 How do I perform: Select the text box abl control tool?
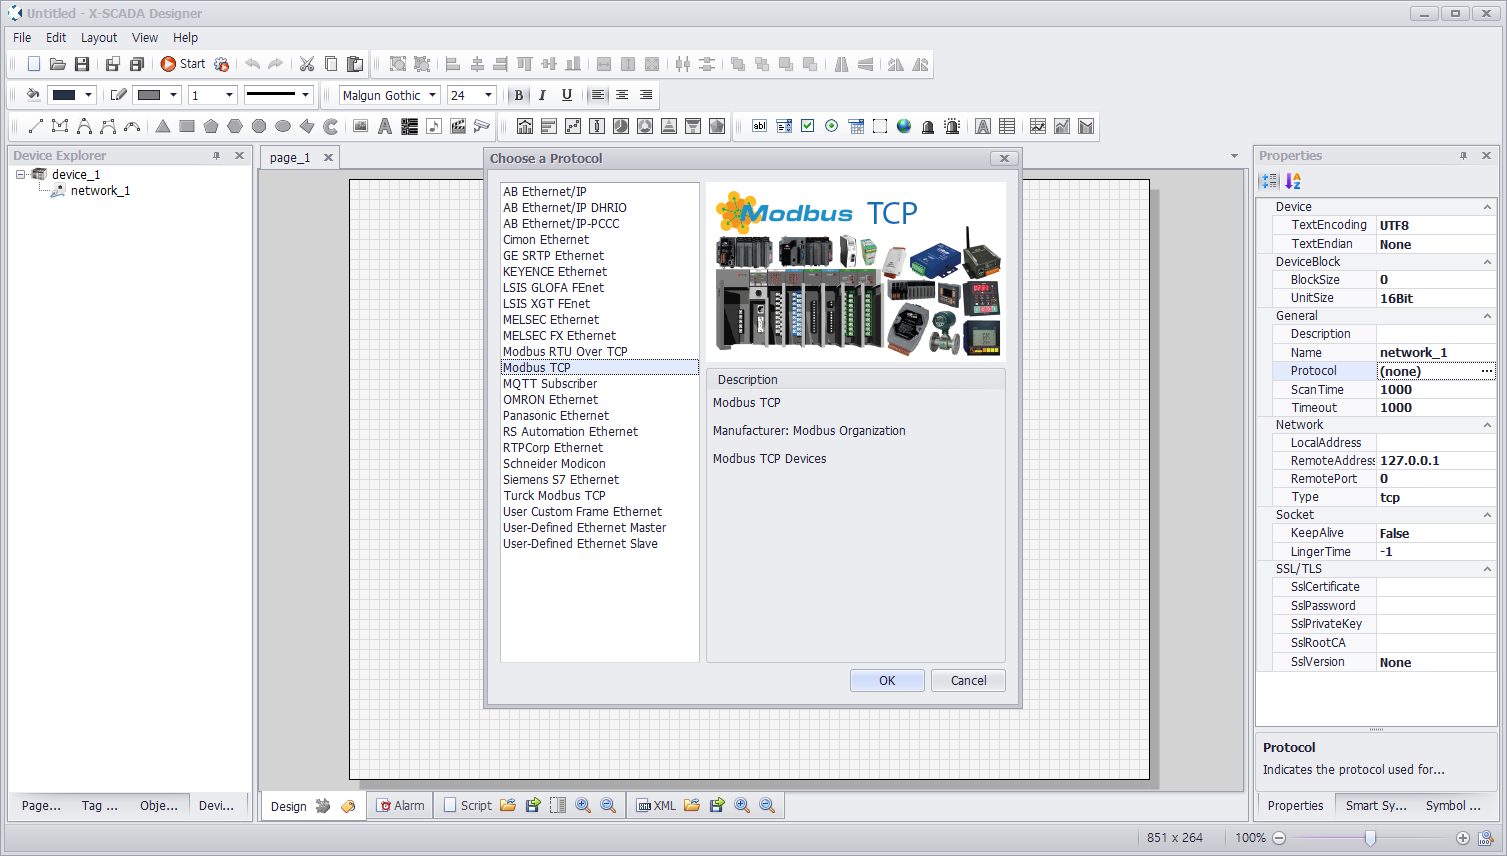point(759,126)
